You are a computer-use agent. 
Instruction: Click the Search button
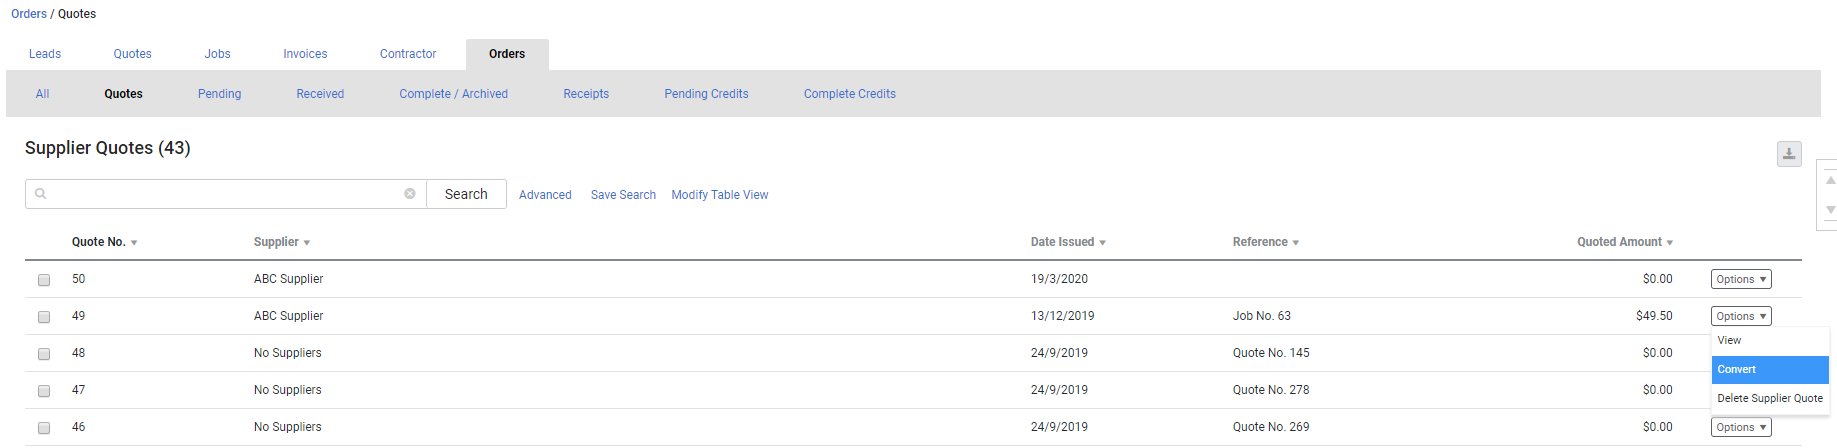(x=466, y=194)
